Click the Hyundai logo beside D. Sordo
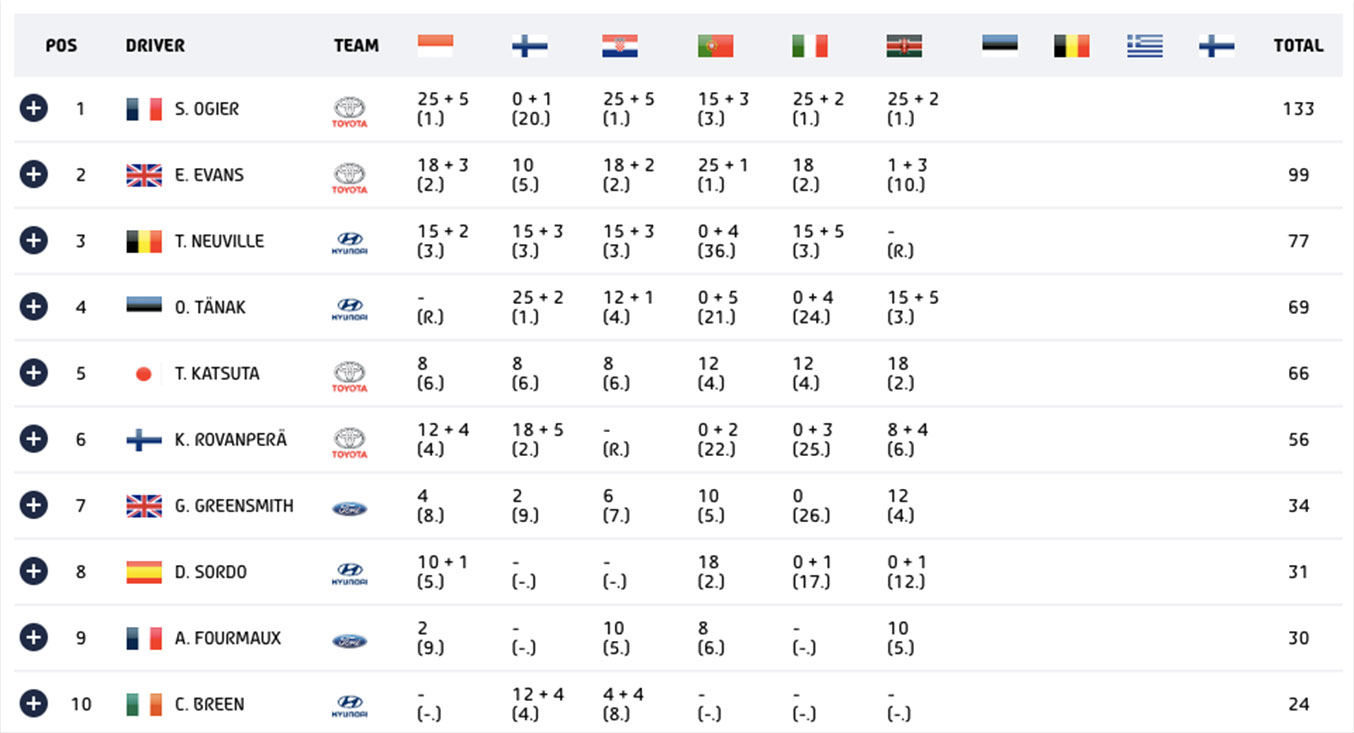This screenshot has height=733, width=1354. pos(350,574)
